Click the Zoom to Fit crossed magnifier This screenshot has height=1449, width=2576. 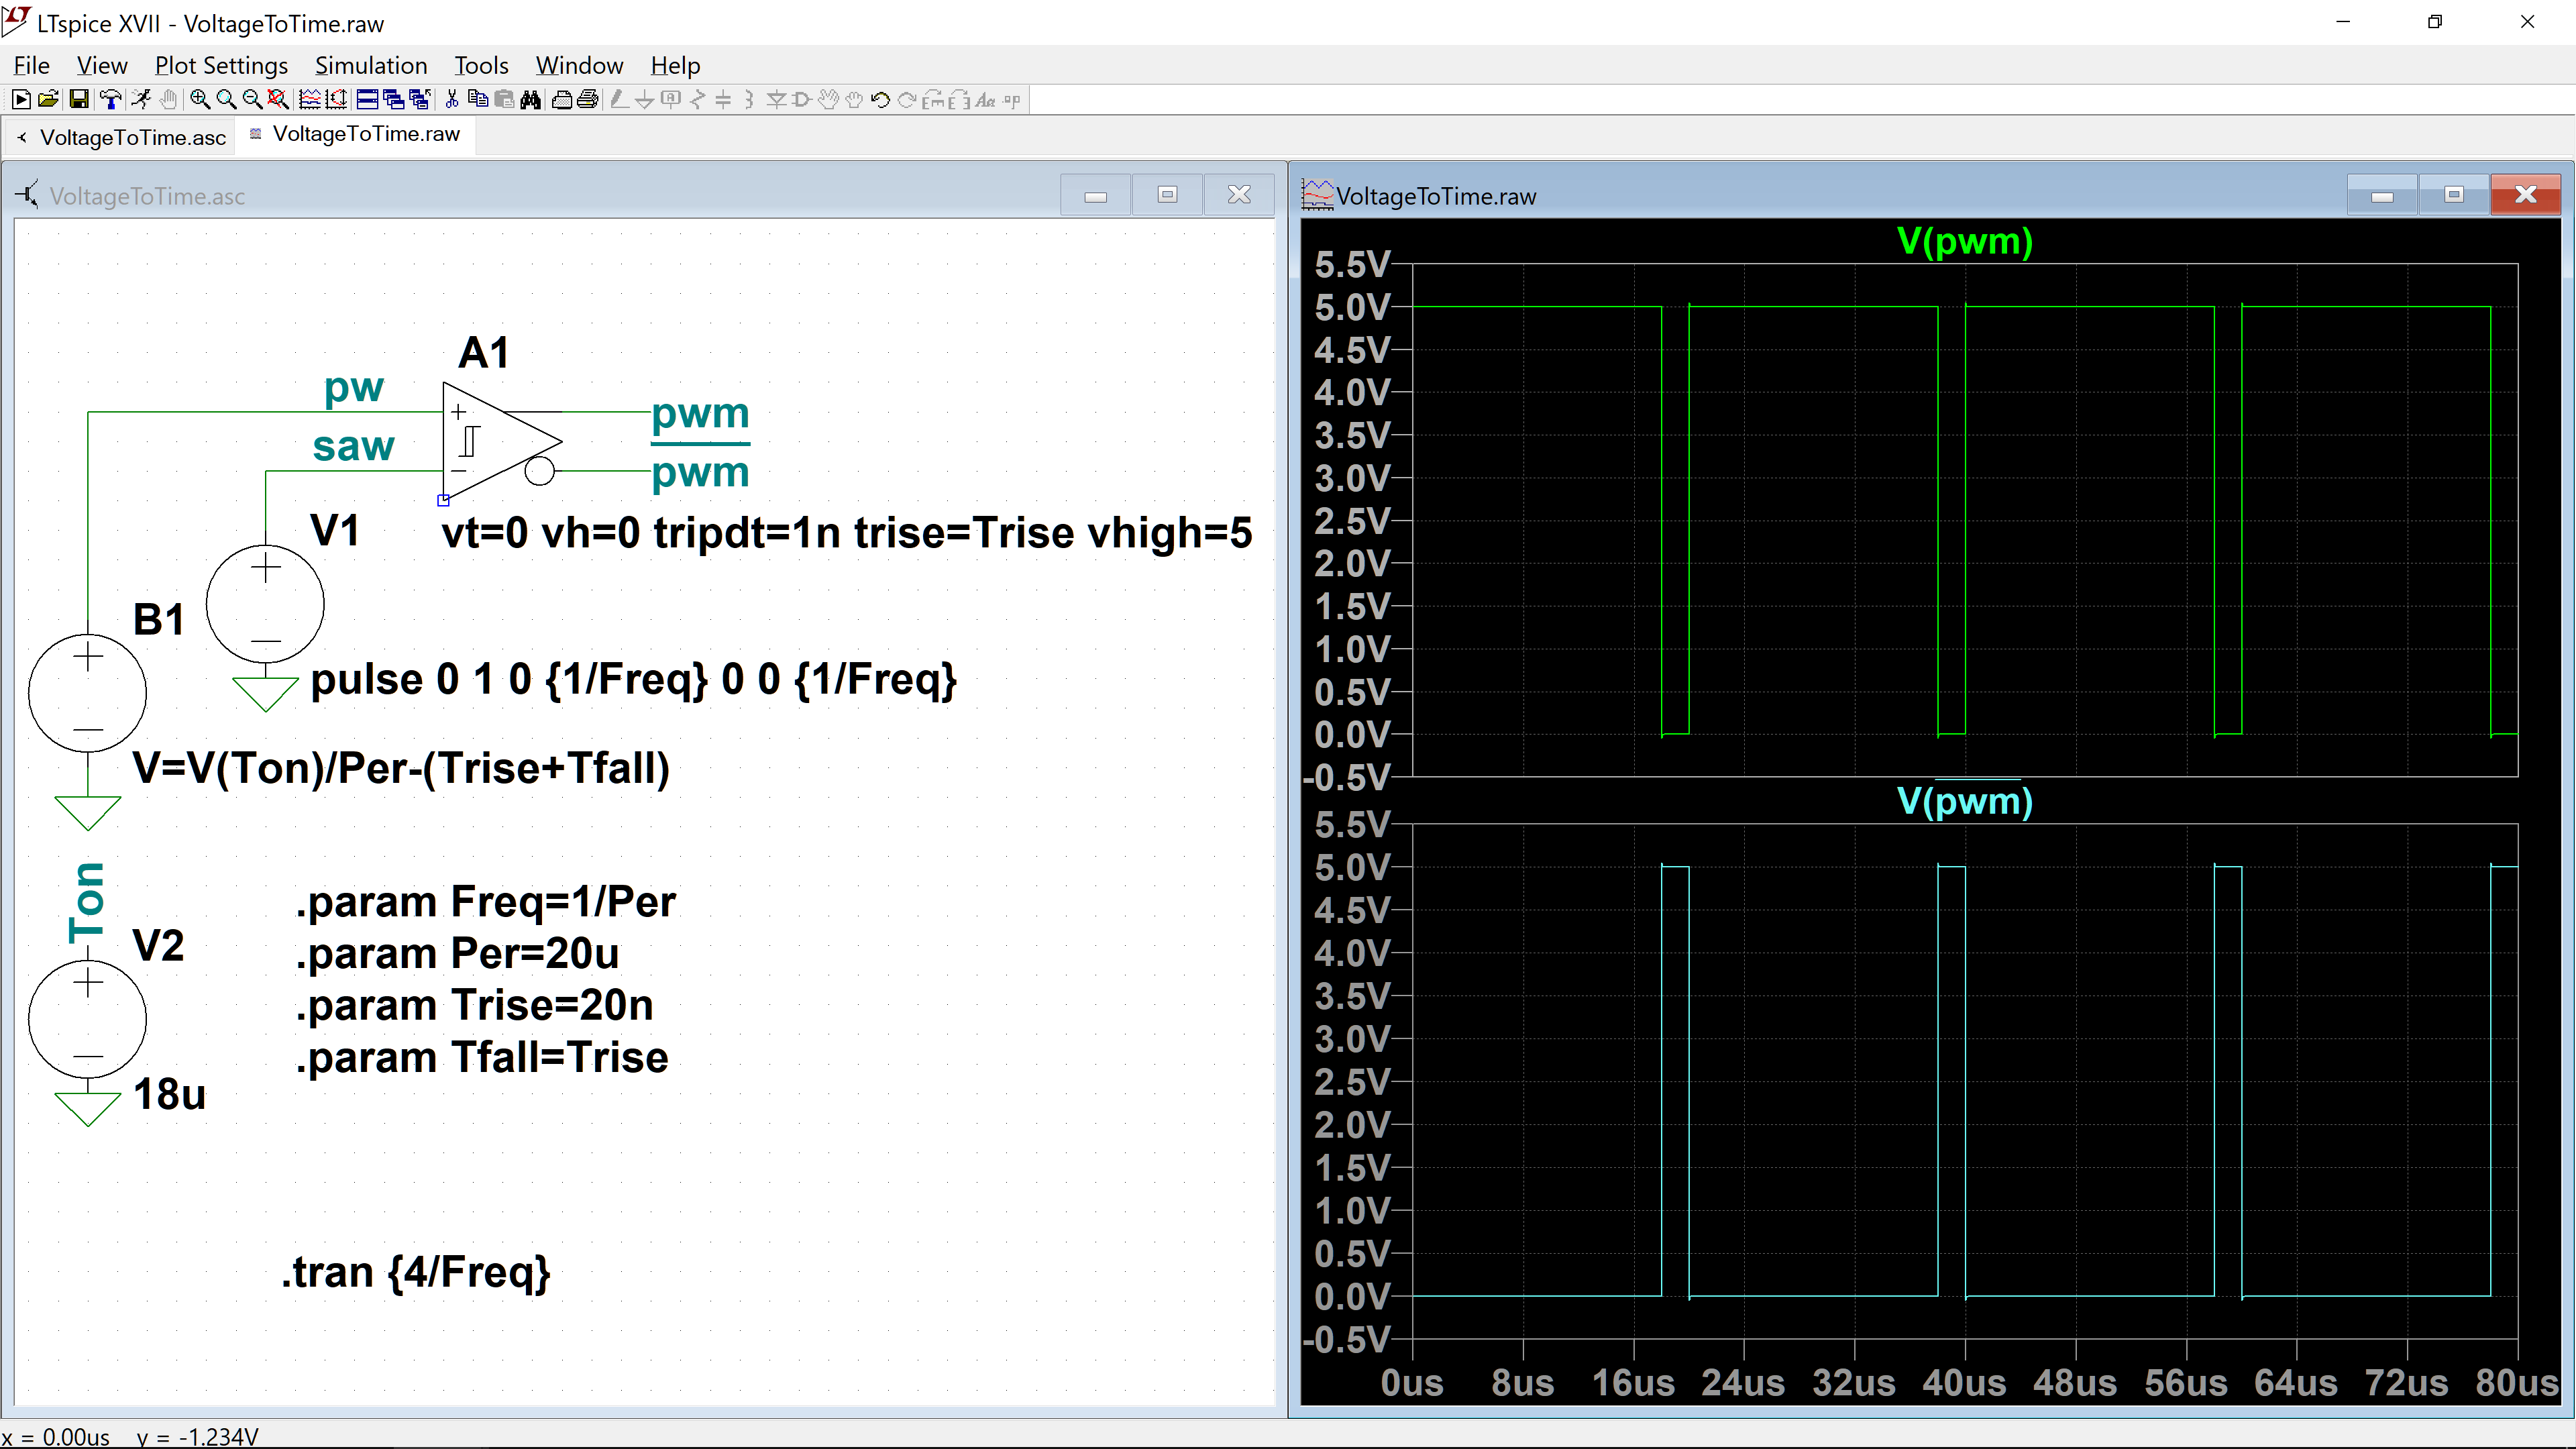coord(278,99)
